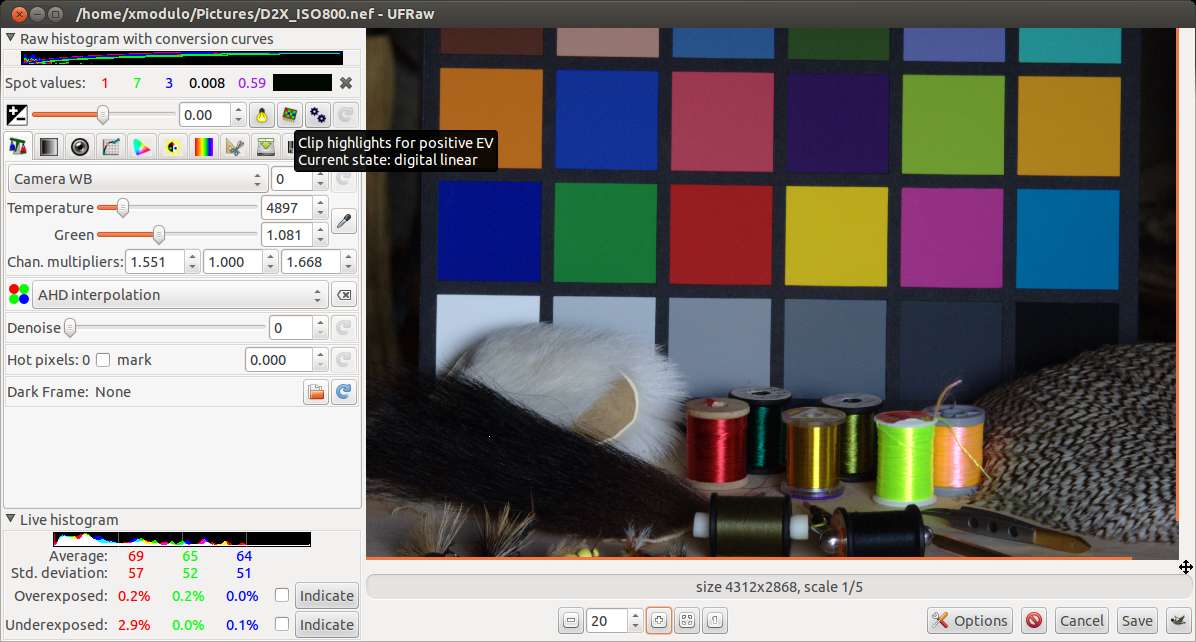Edit hot pixels threshold 0.000 field
This screenshot has width=1196, height=642.
click(x=278, y=360)
